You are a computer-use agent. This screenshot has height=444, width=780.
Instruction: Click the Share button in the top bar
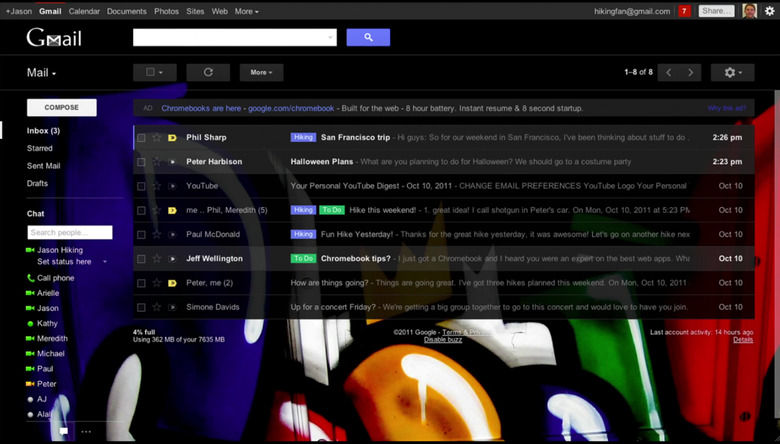pyautogui.click(x=716, y=11)
